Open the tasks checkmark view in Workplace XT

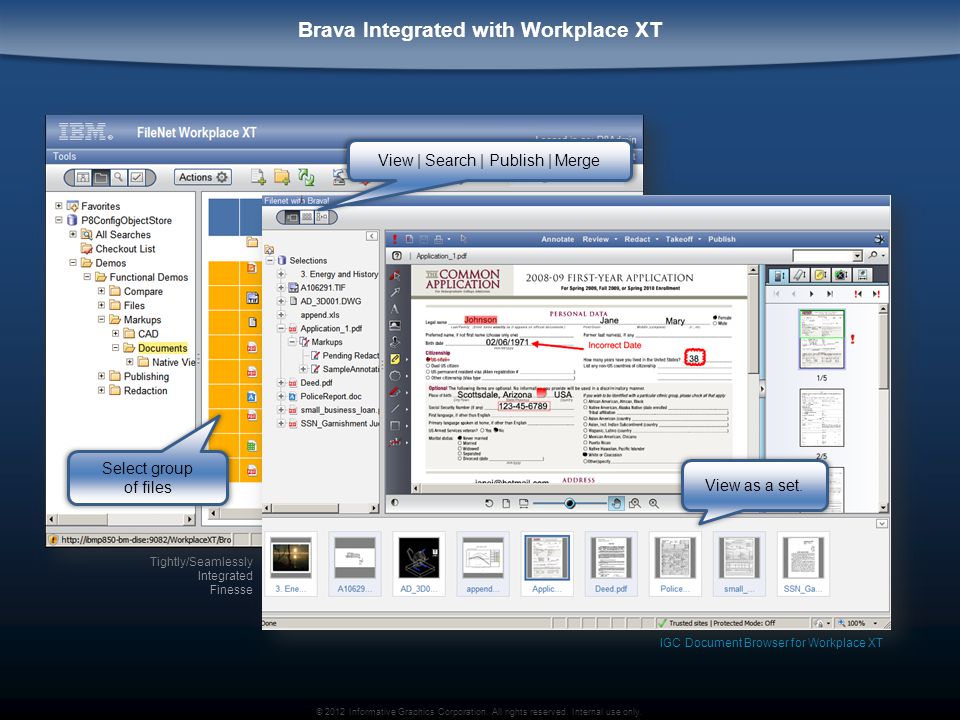pyautogui.click(x=137, y=178)
